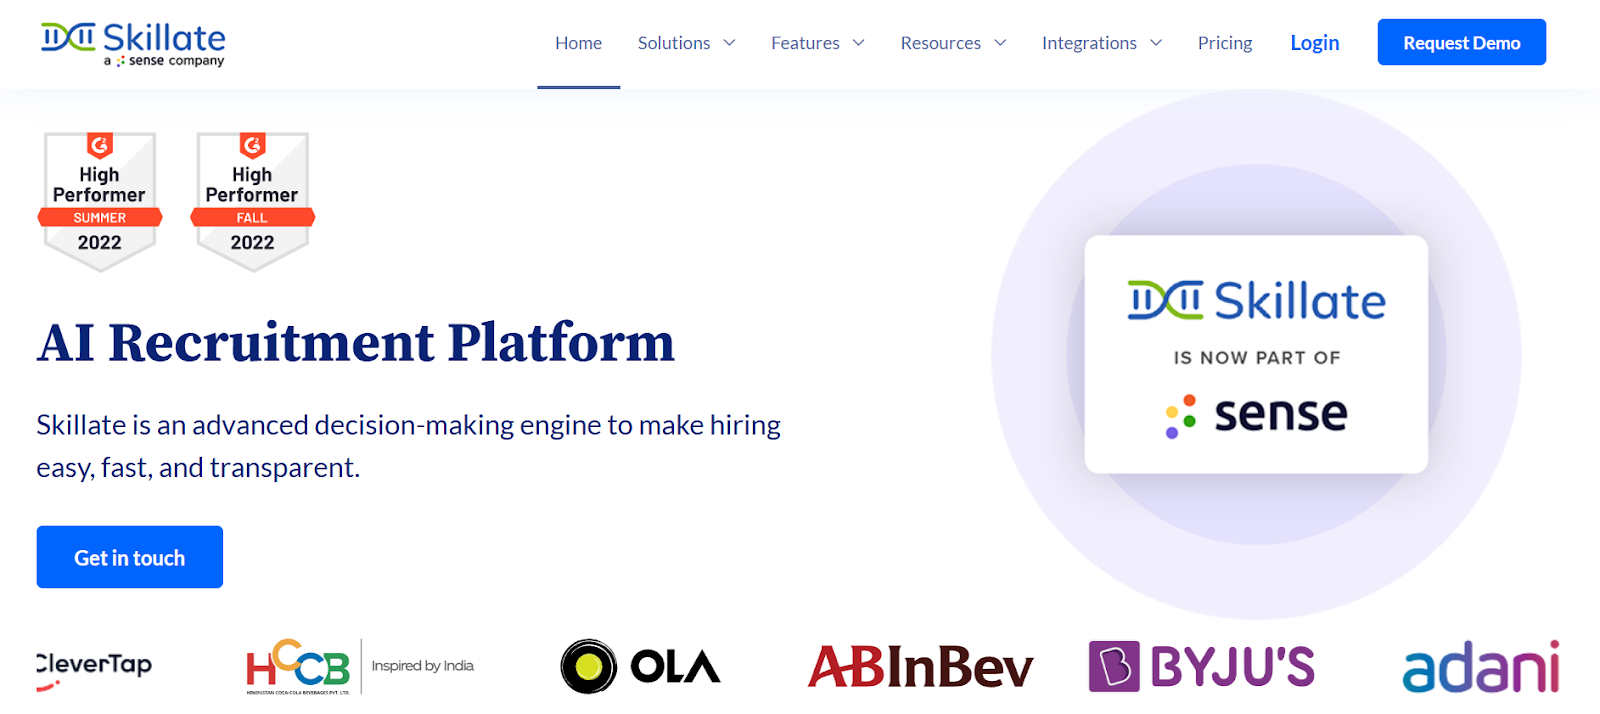Expand the Features dropdown chevron
The image size is (1600, 714).
(858, 43)
